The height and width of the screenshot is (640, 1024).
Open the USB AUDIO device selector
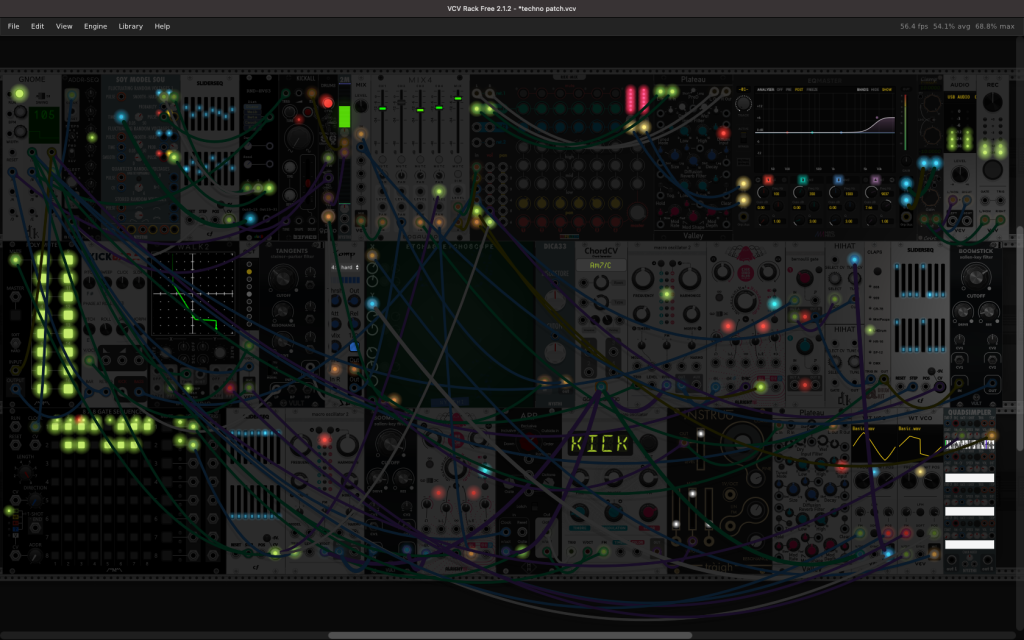tap(960, 97)
